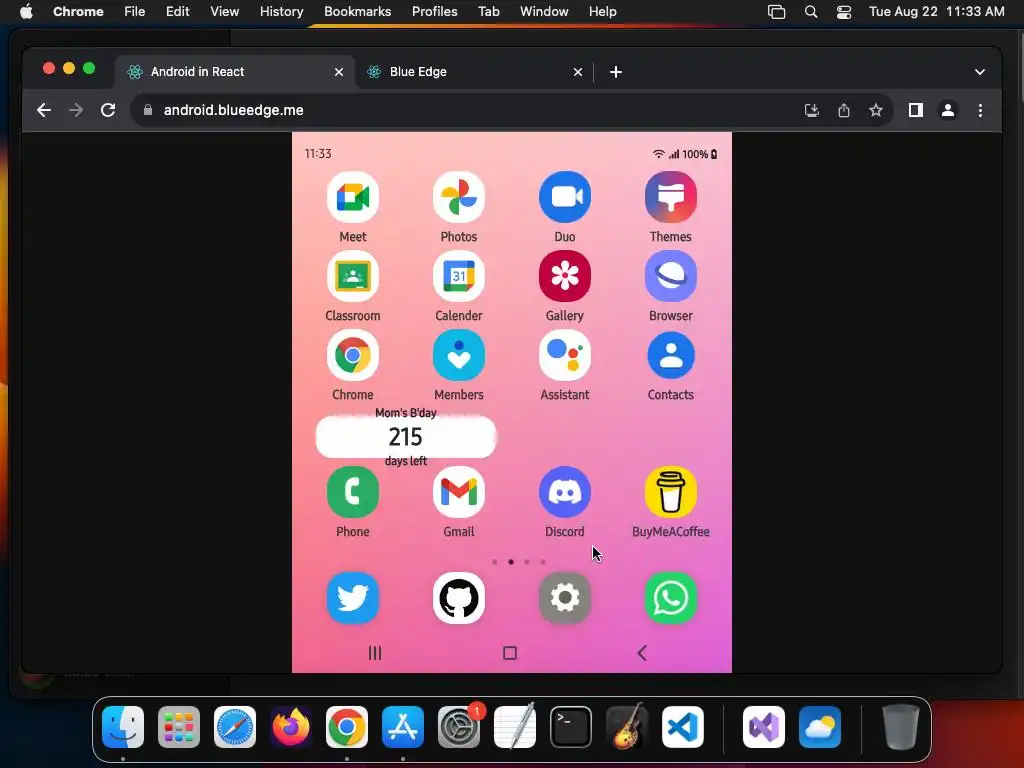Open Terminal from the Dock
The image size is (1024, 768).
pos(571,727)
